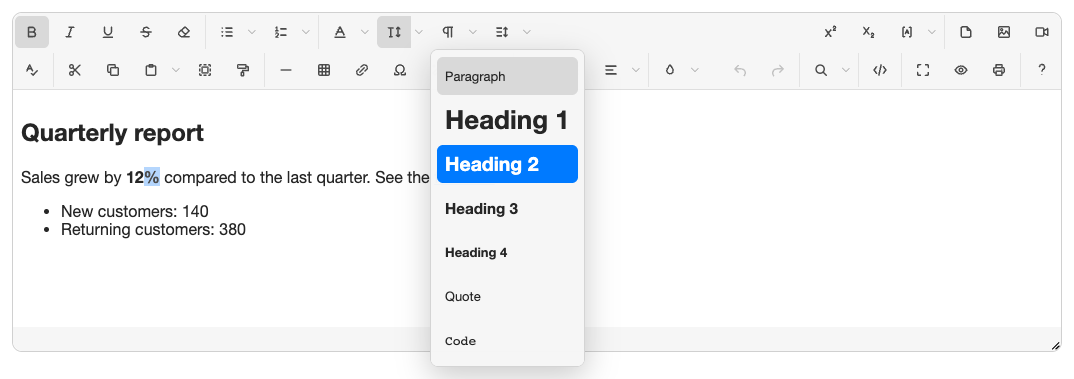Insert special character with omega icon
Screen dimensions: 1074x379
[400, 70]
